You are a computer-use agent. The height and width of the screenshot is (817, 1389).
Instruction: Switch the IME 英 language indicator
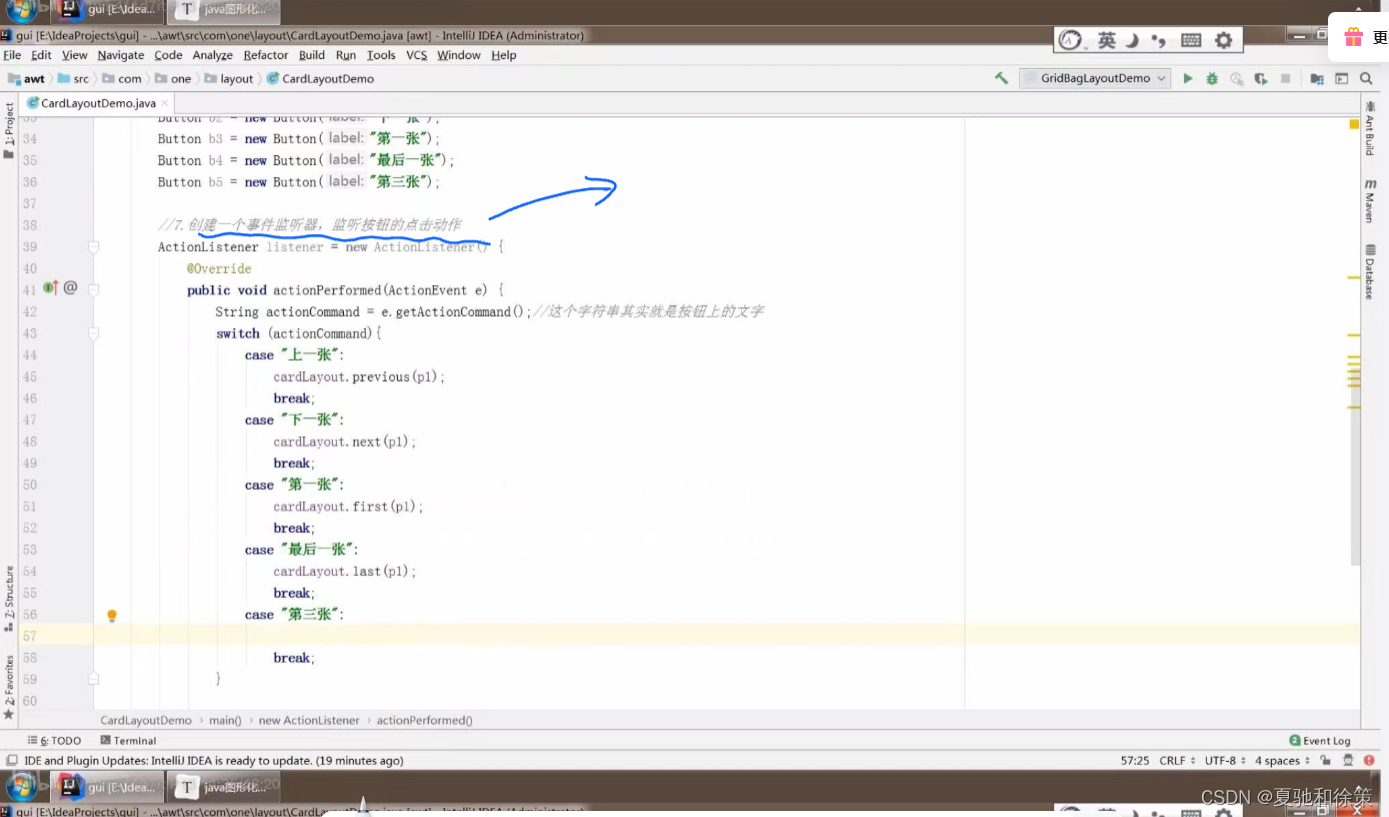pos(1106,40)
